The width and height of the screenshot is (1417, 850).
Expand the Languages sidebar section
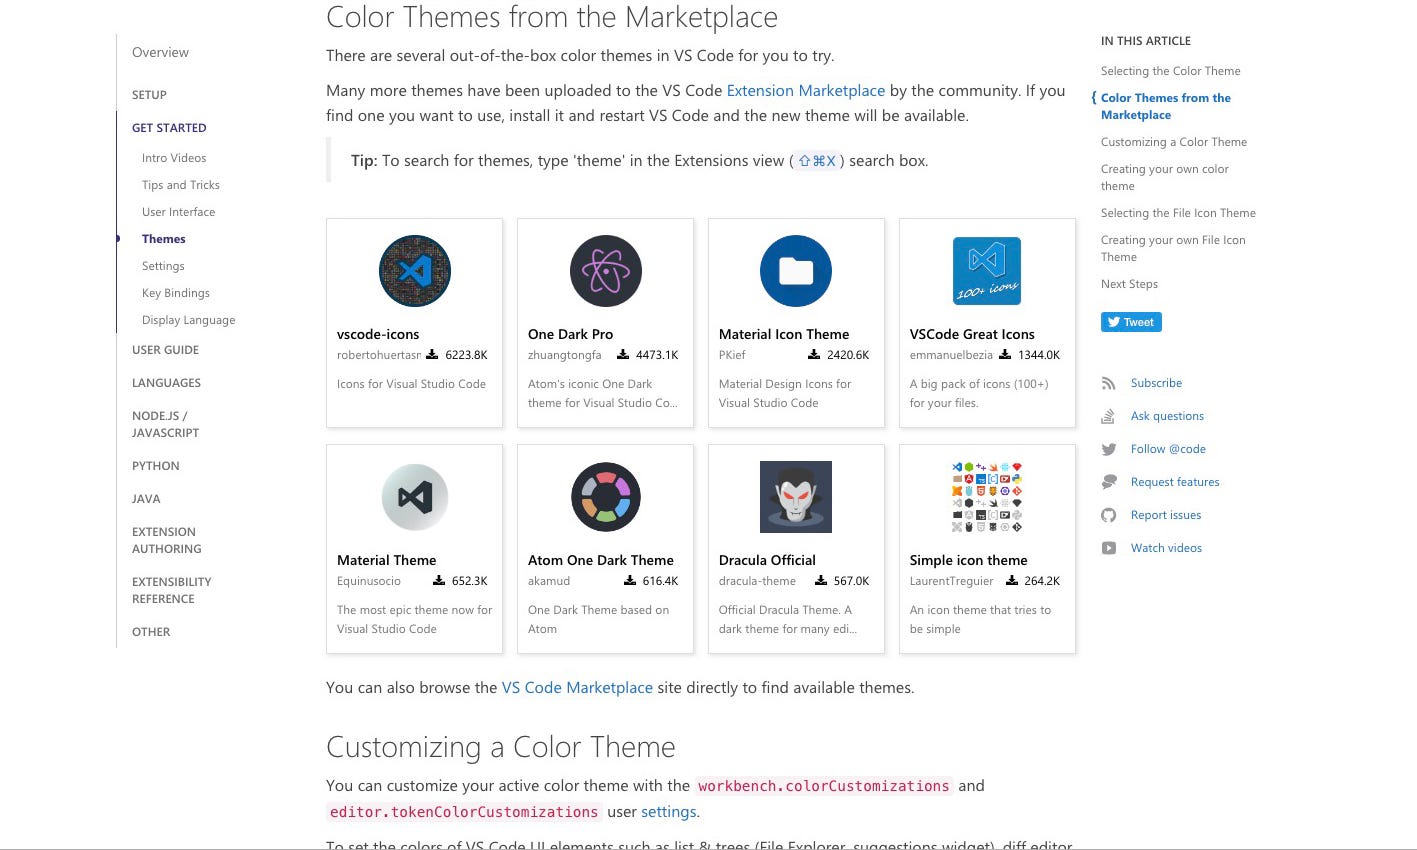(166, 383)
